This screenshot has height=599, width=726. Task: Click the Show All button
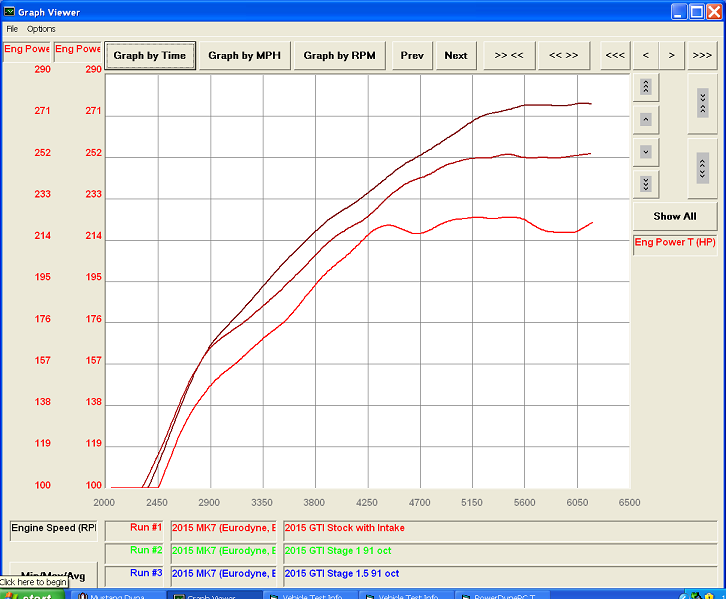675,216
